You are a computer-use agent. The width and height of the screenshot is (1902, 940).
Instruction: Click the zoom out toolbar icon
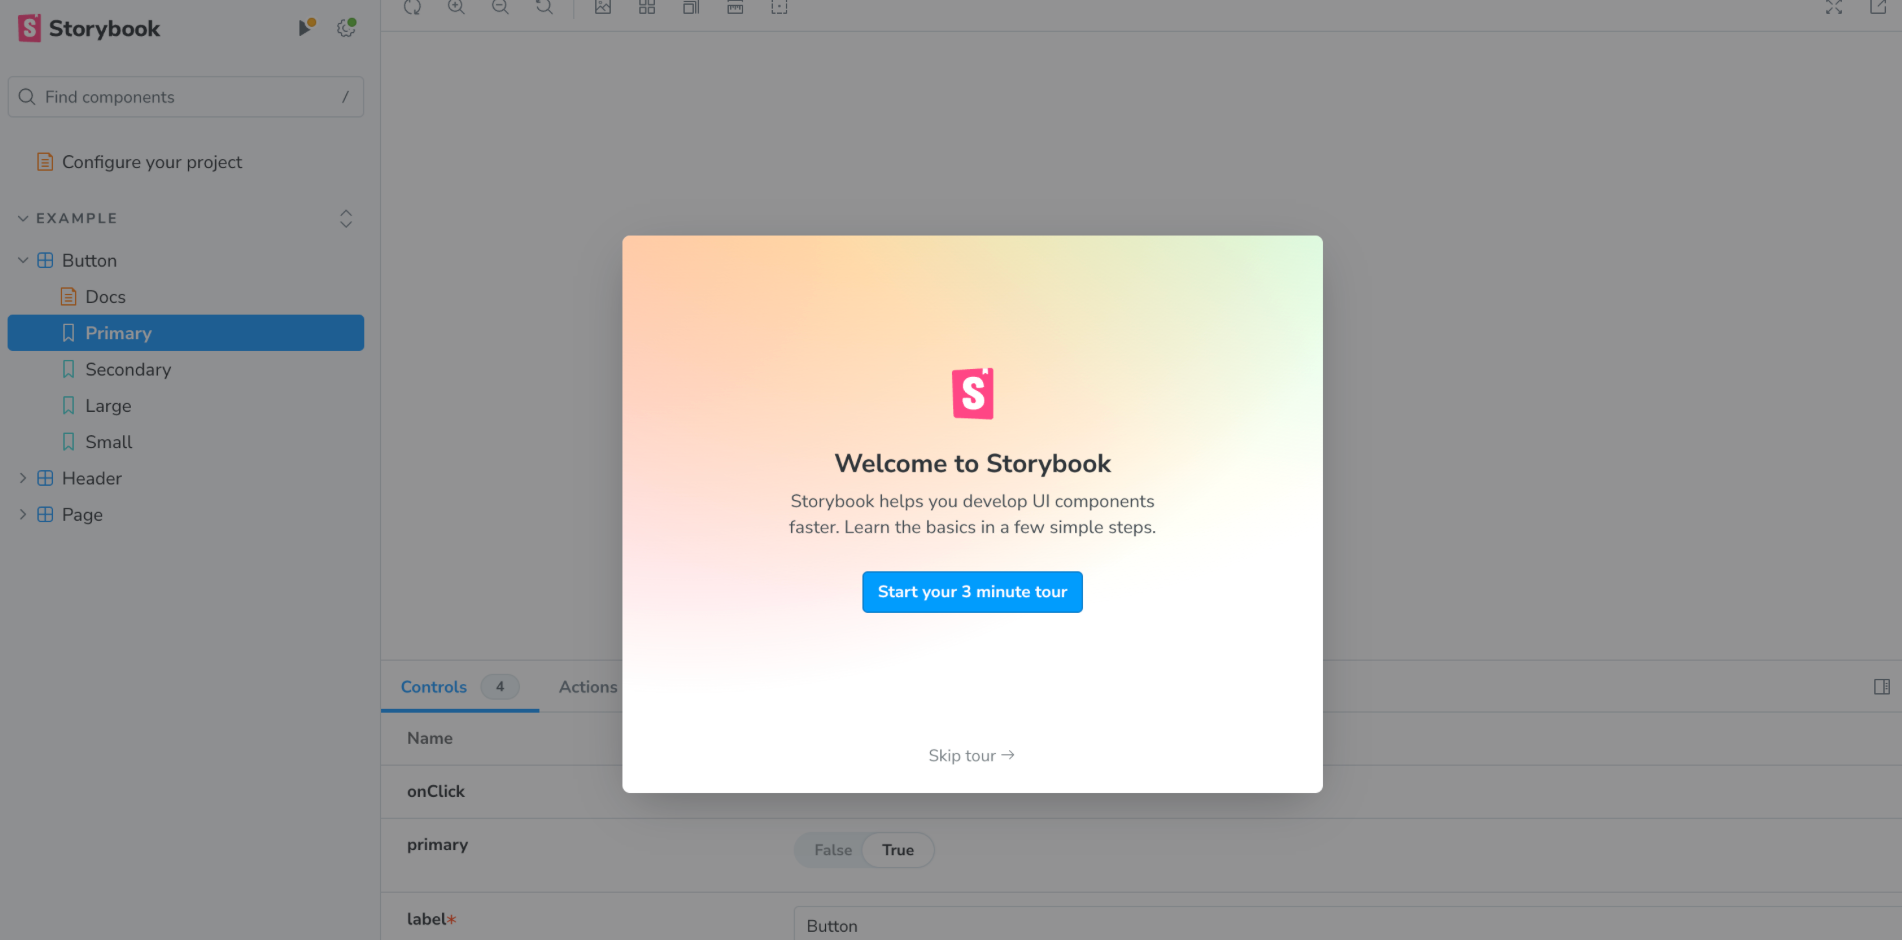[500, 7]
